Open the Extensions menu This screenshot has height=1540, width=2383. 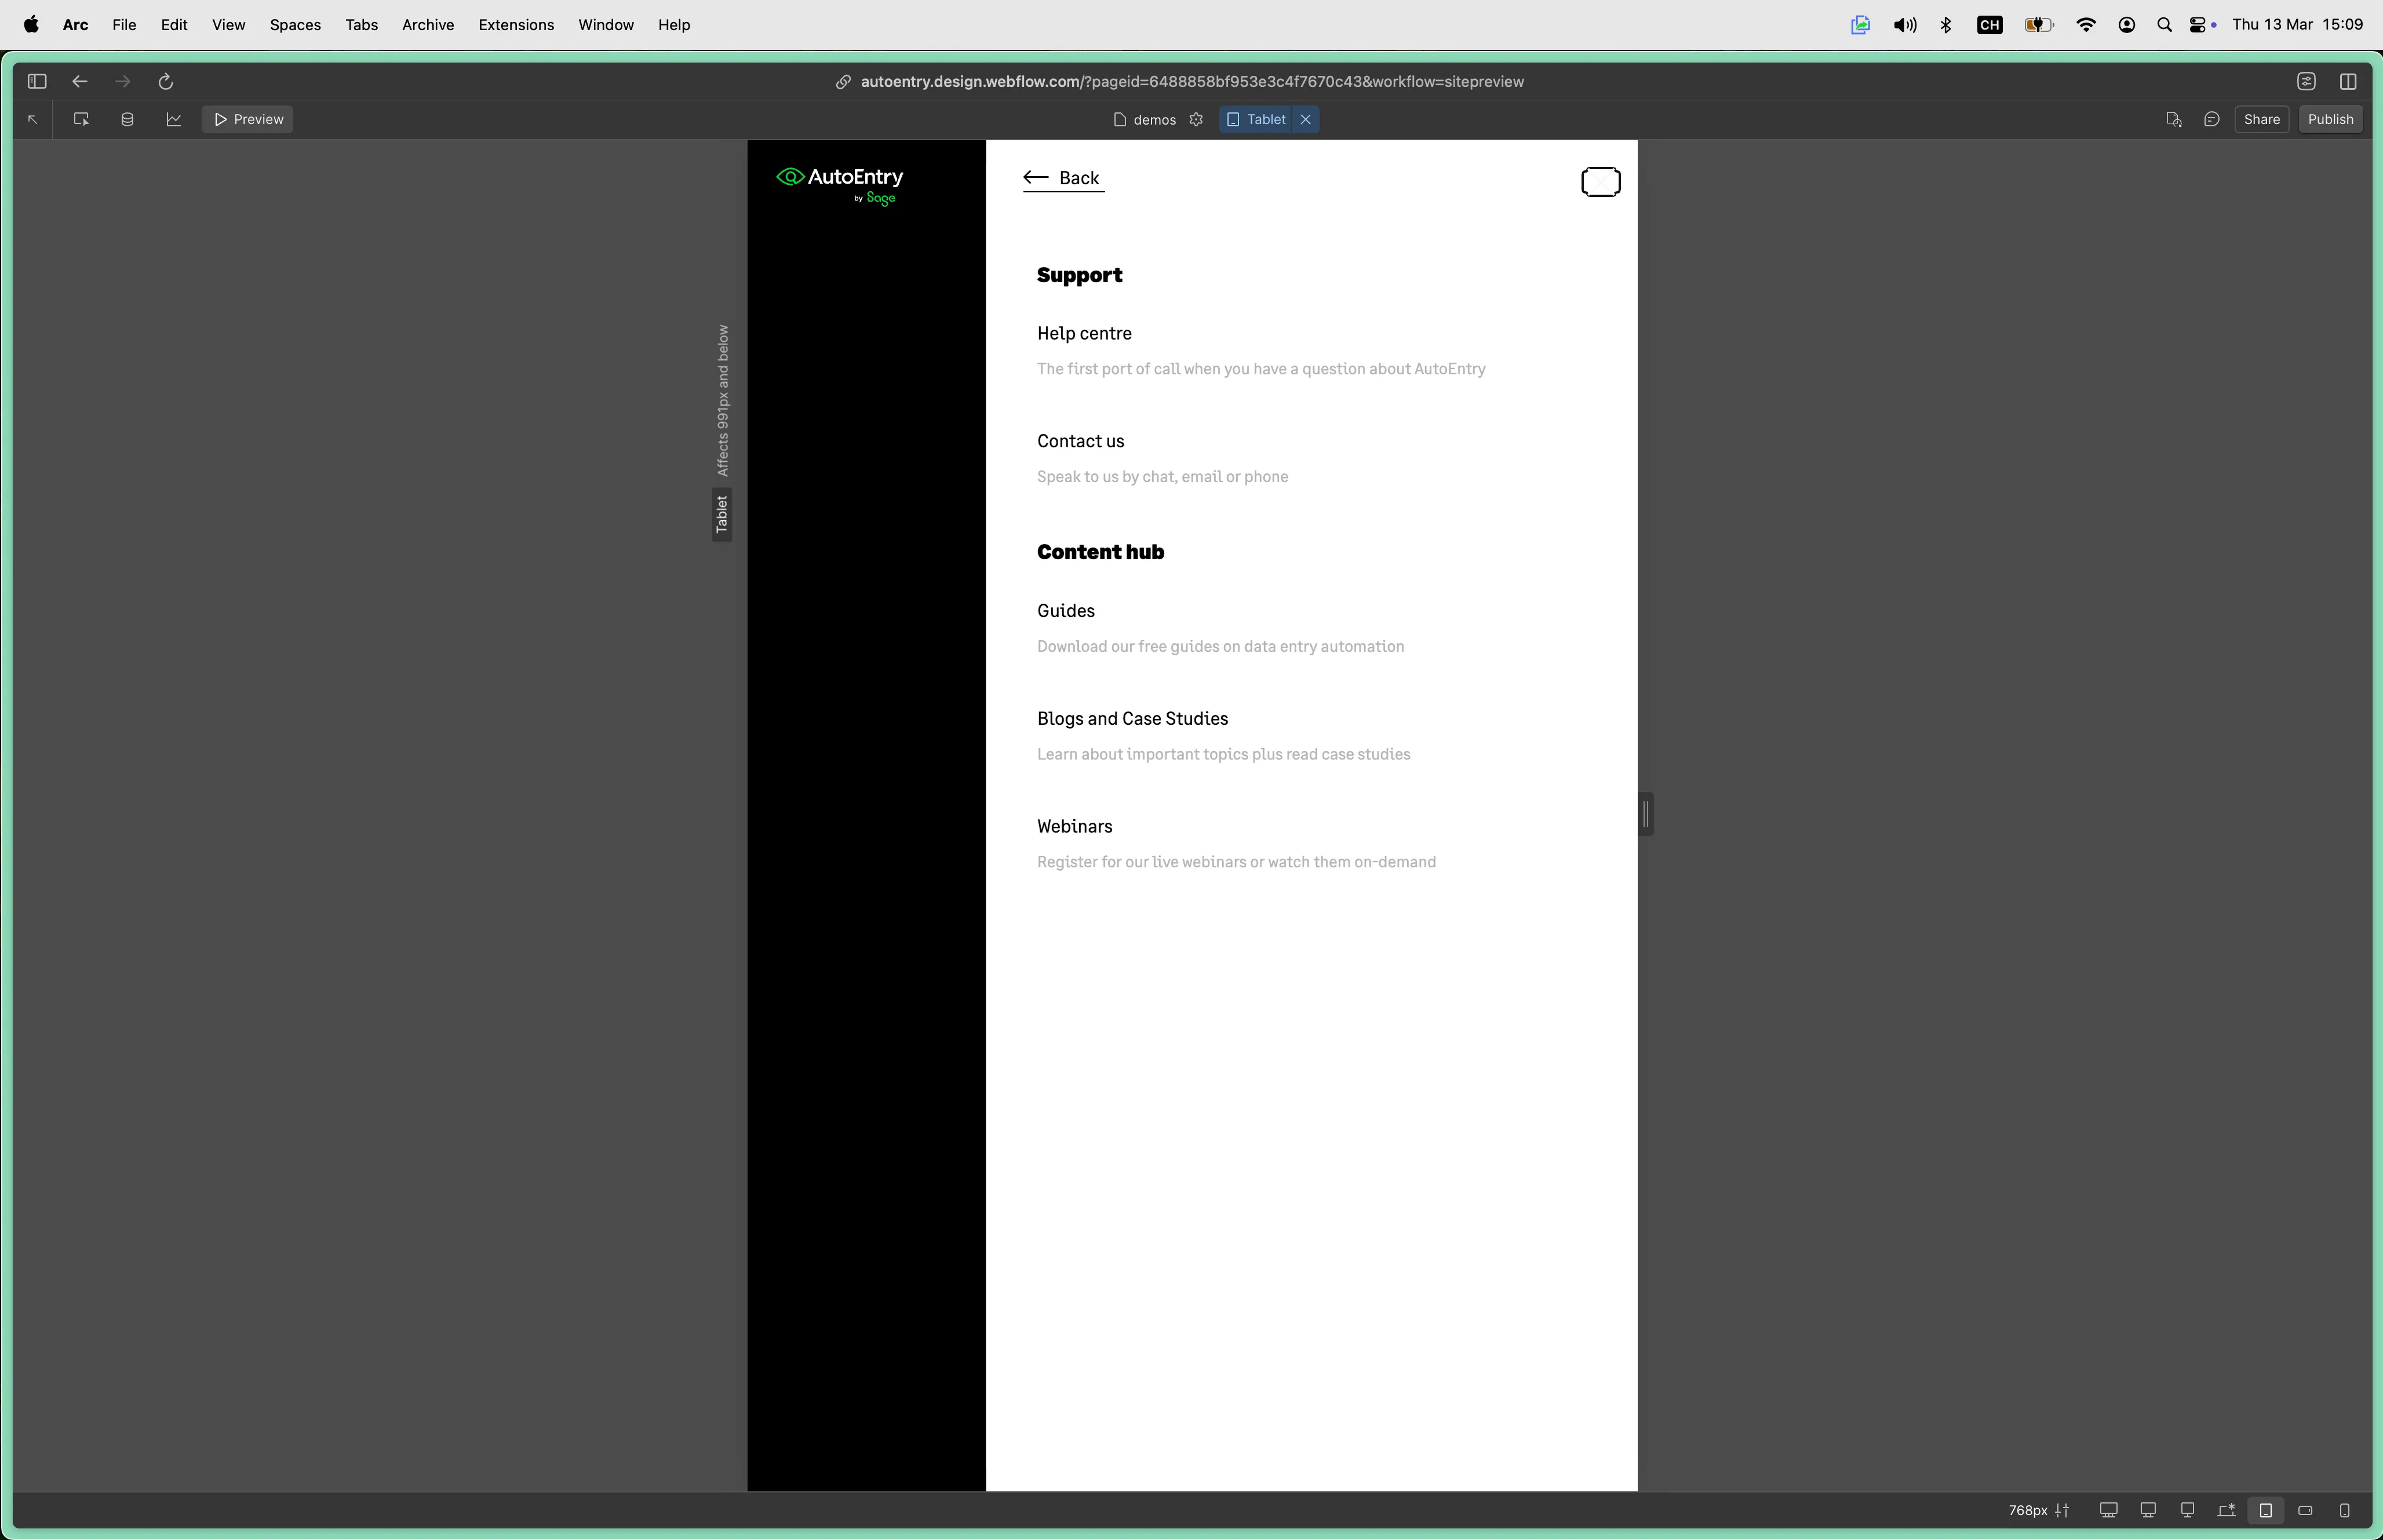pos(516,25)
